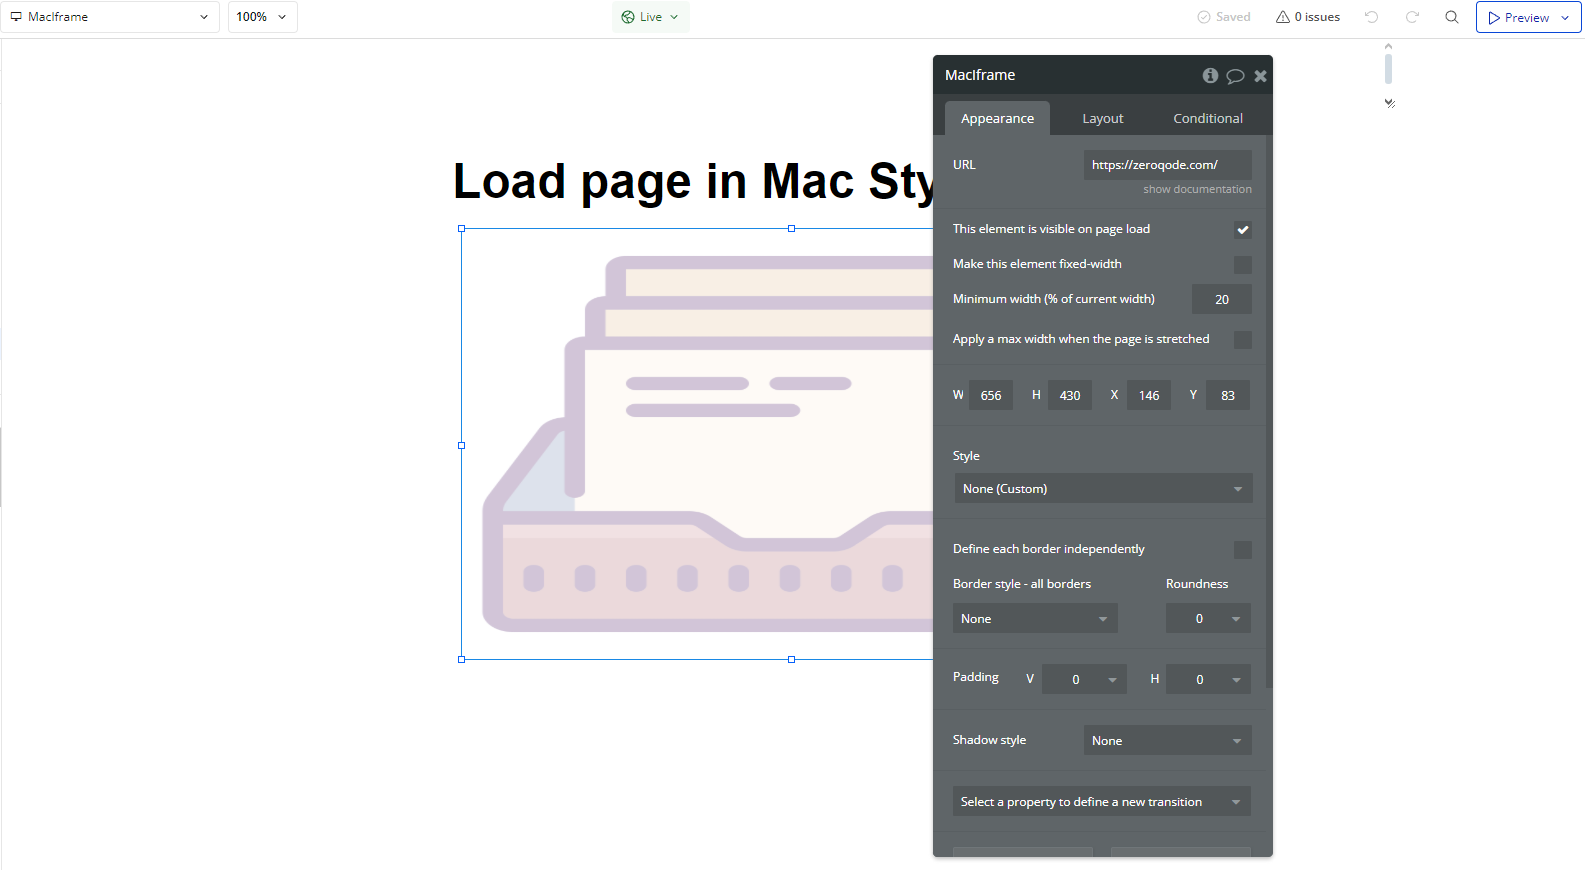Enable 'Make this element fixed-width' checkbox
1585x870 pixels.
point(1242,265)
